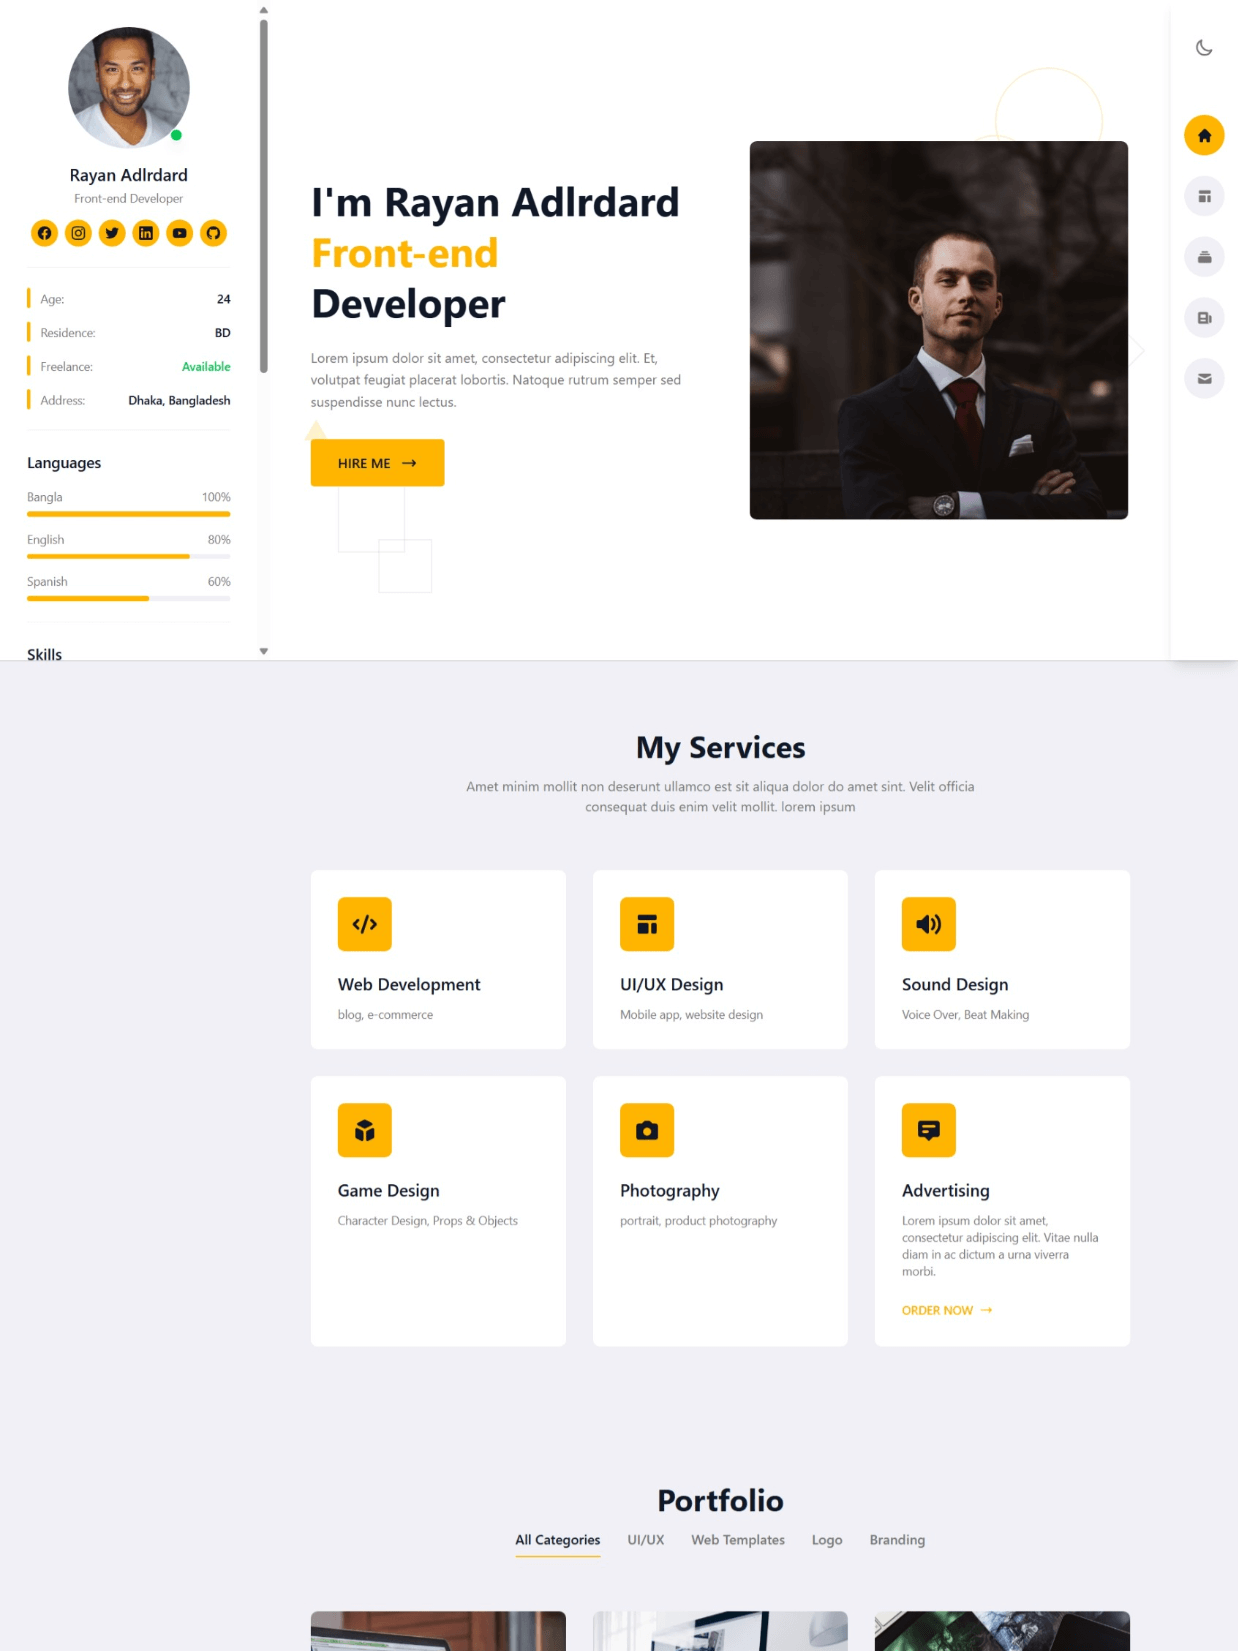
Task: Click the home icon in right navigation
Action: click(1204, 135)
